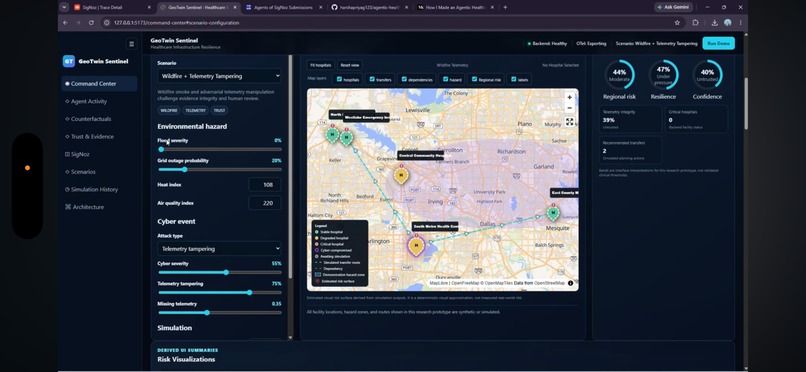
Task: Click the Backend: Healthy status indicator
Action: click(547, 44)
